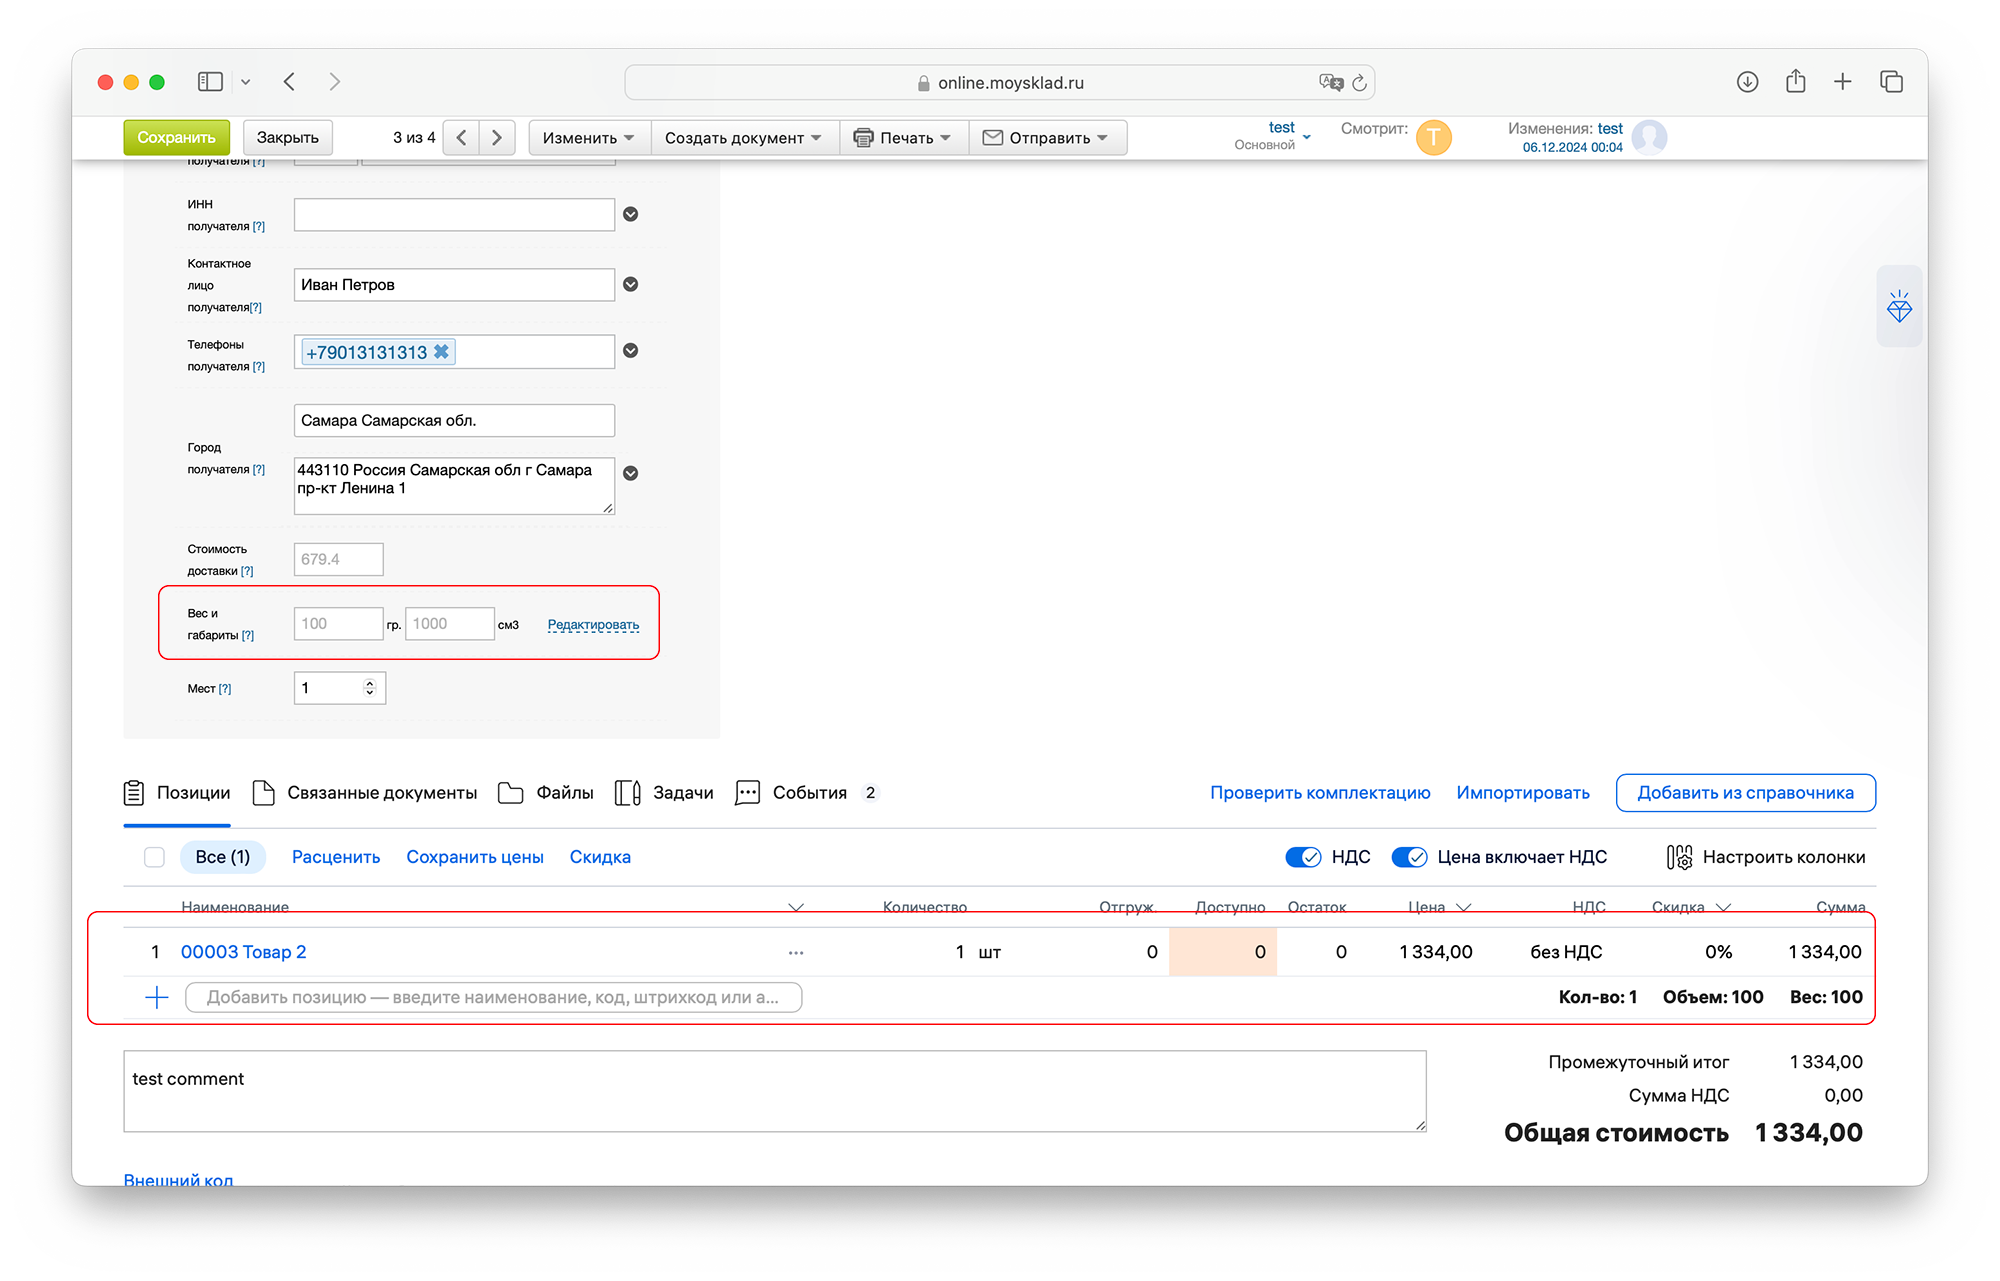This screenshot has height=1281, width=2000.
Task: Open the Печать dropdown
Action: click(x=904, y=138)
